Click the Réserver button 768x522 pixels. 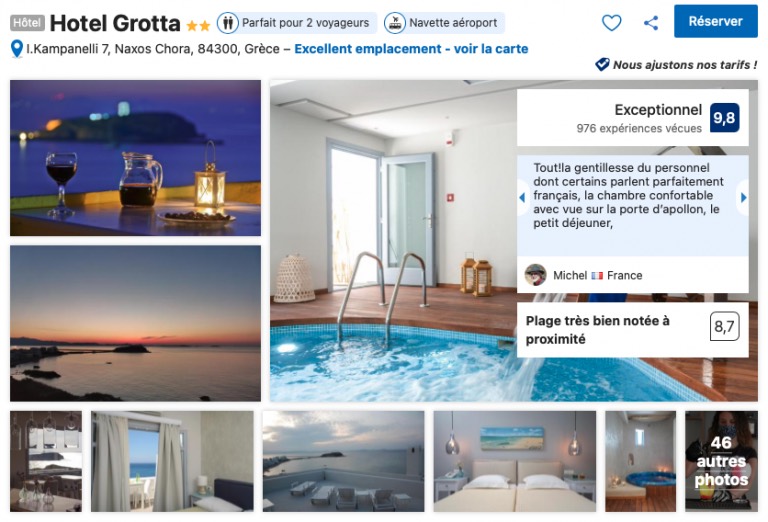716,22
